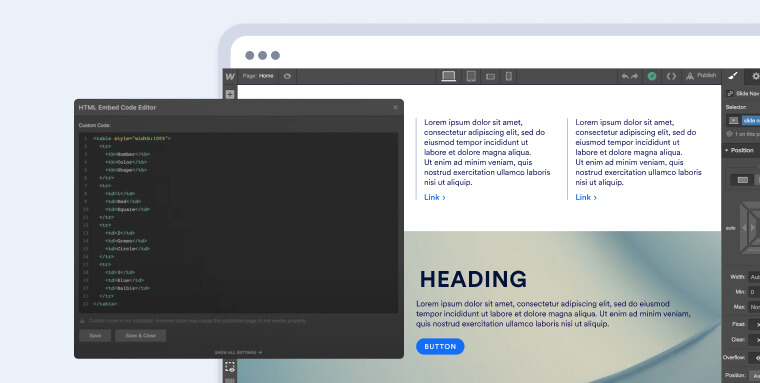Click the undo arrow
The image size is (760, 383).
pyautogui.click(x=625, y=76)
